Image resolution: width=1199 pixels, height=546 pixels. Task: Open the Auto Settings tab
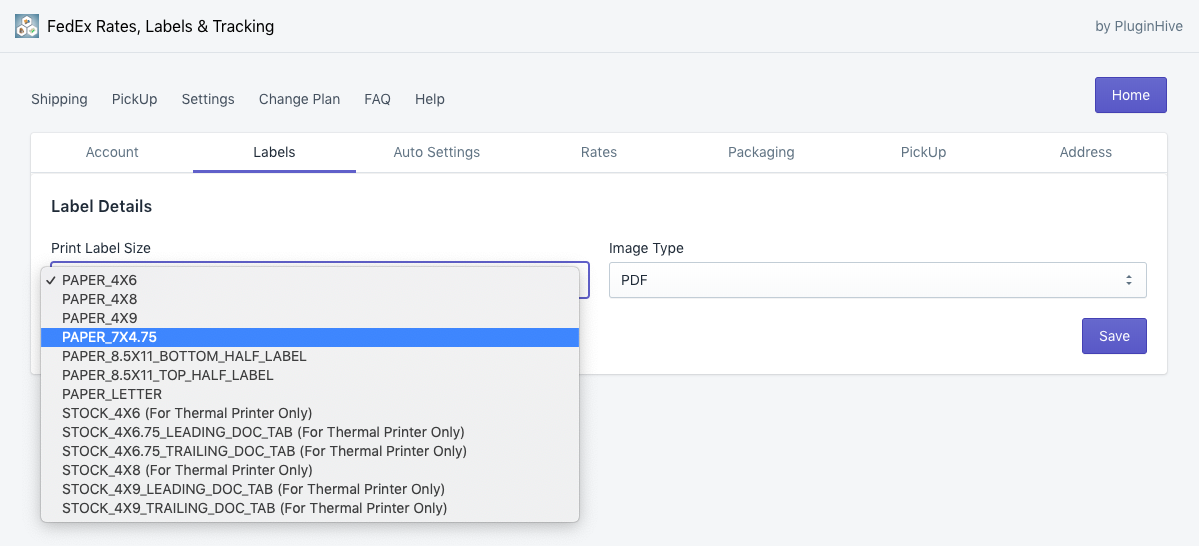point(437,152)
